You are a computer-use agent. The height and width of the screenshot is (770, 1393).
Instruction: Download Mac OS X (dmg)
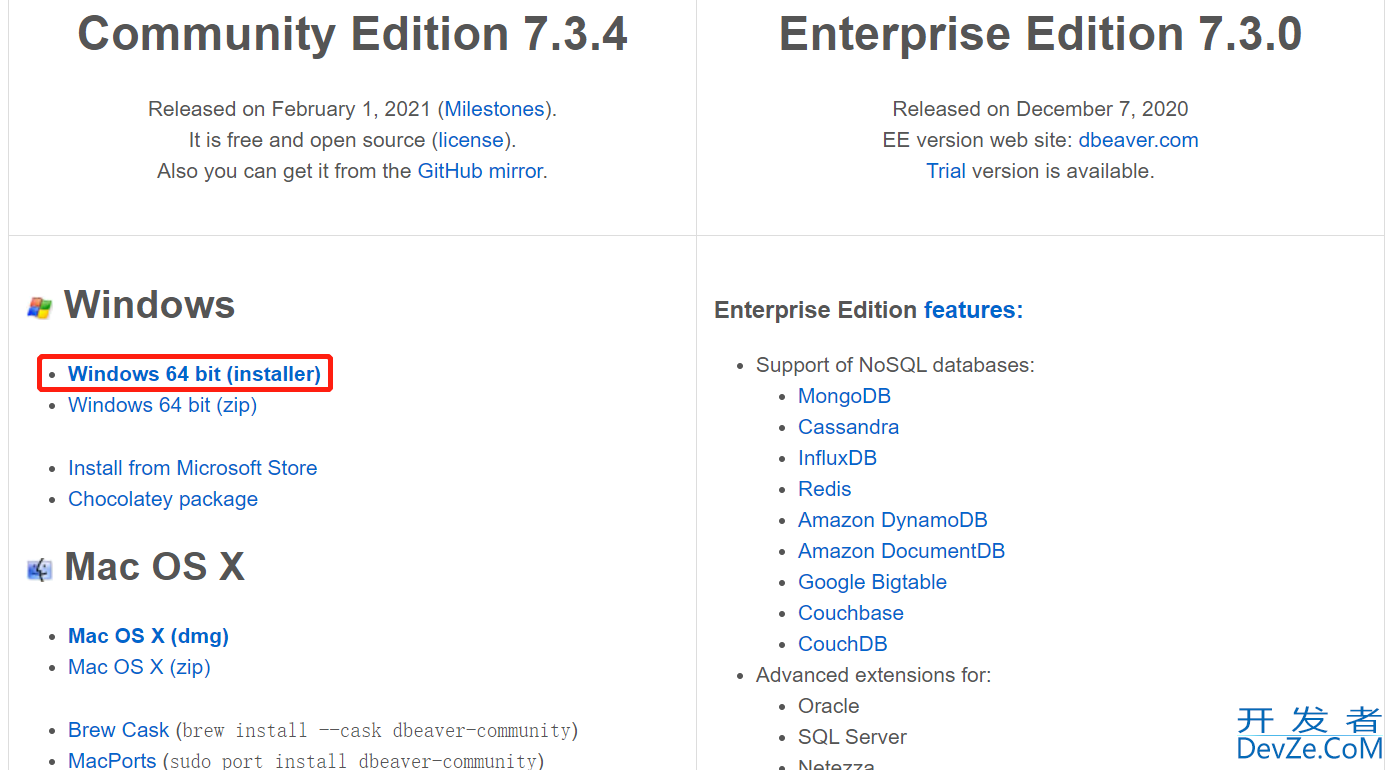coord(148,636)
